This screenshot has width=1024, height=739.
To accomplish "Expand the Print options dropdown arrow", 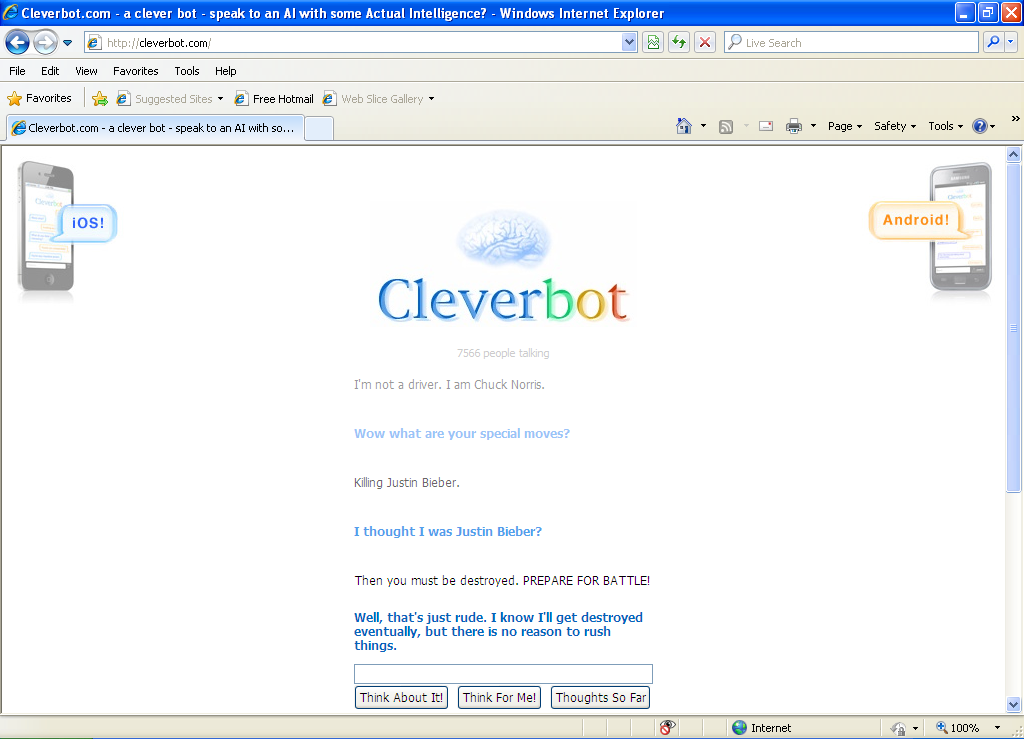I will (814, 126).
